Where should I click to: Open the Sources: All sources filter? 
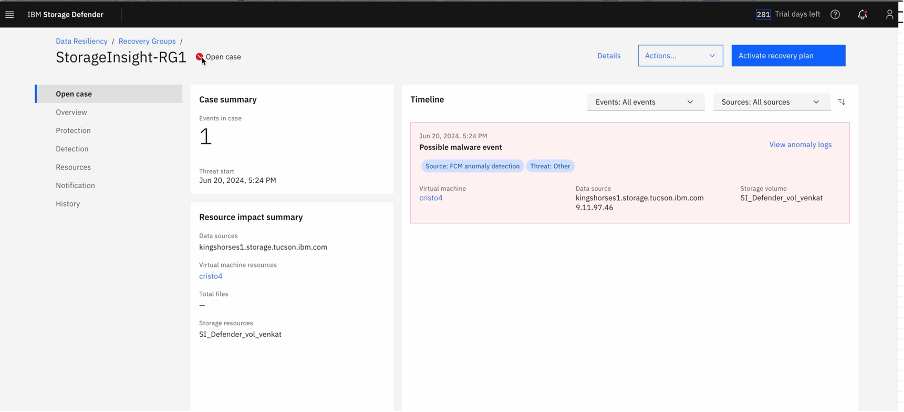[770, 102]
